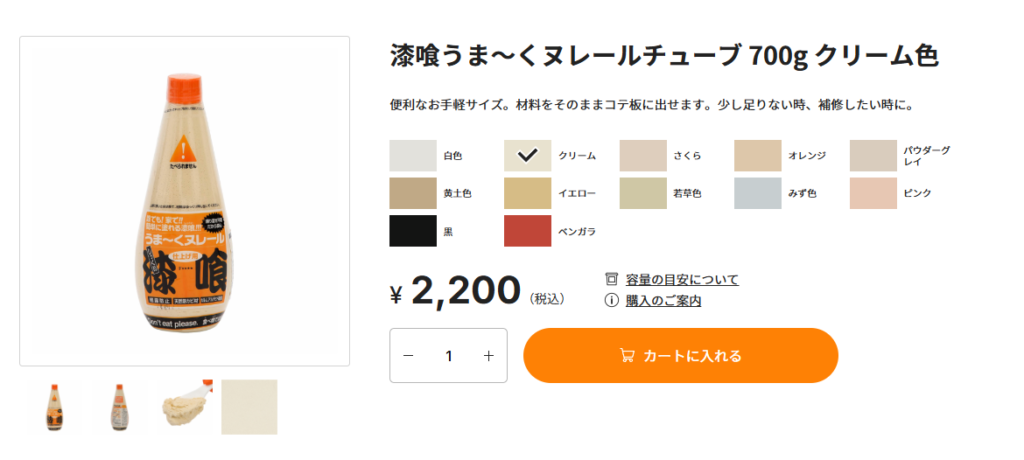View the squeezed plaster sample thumbnail
1024x460 pixels.
coord(185,407)
